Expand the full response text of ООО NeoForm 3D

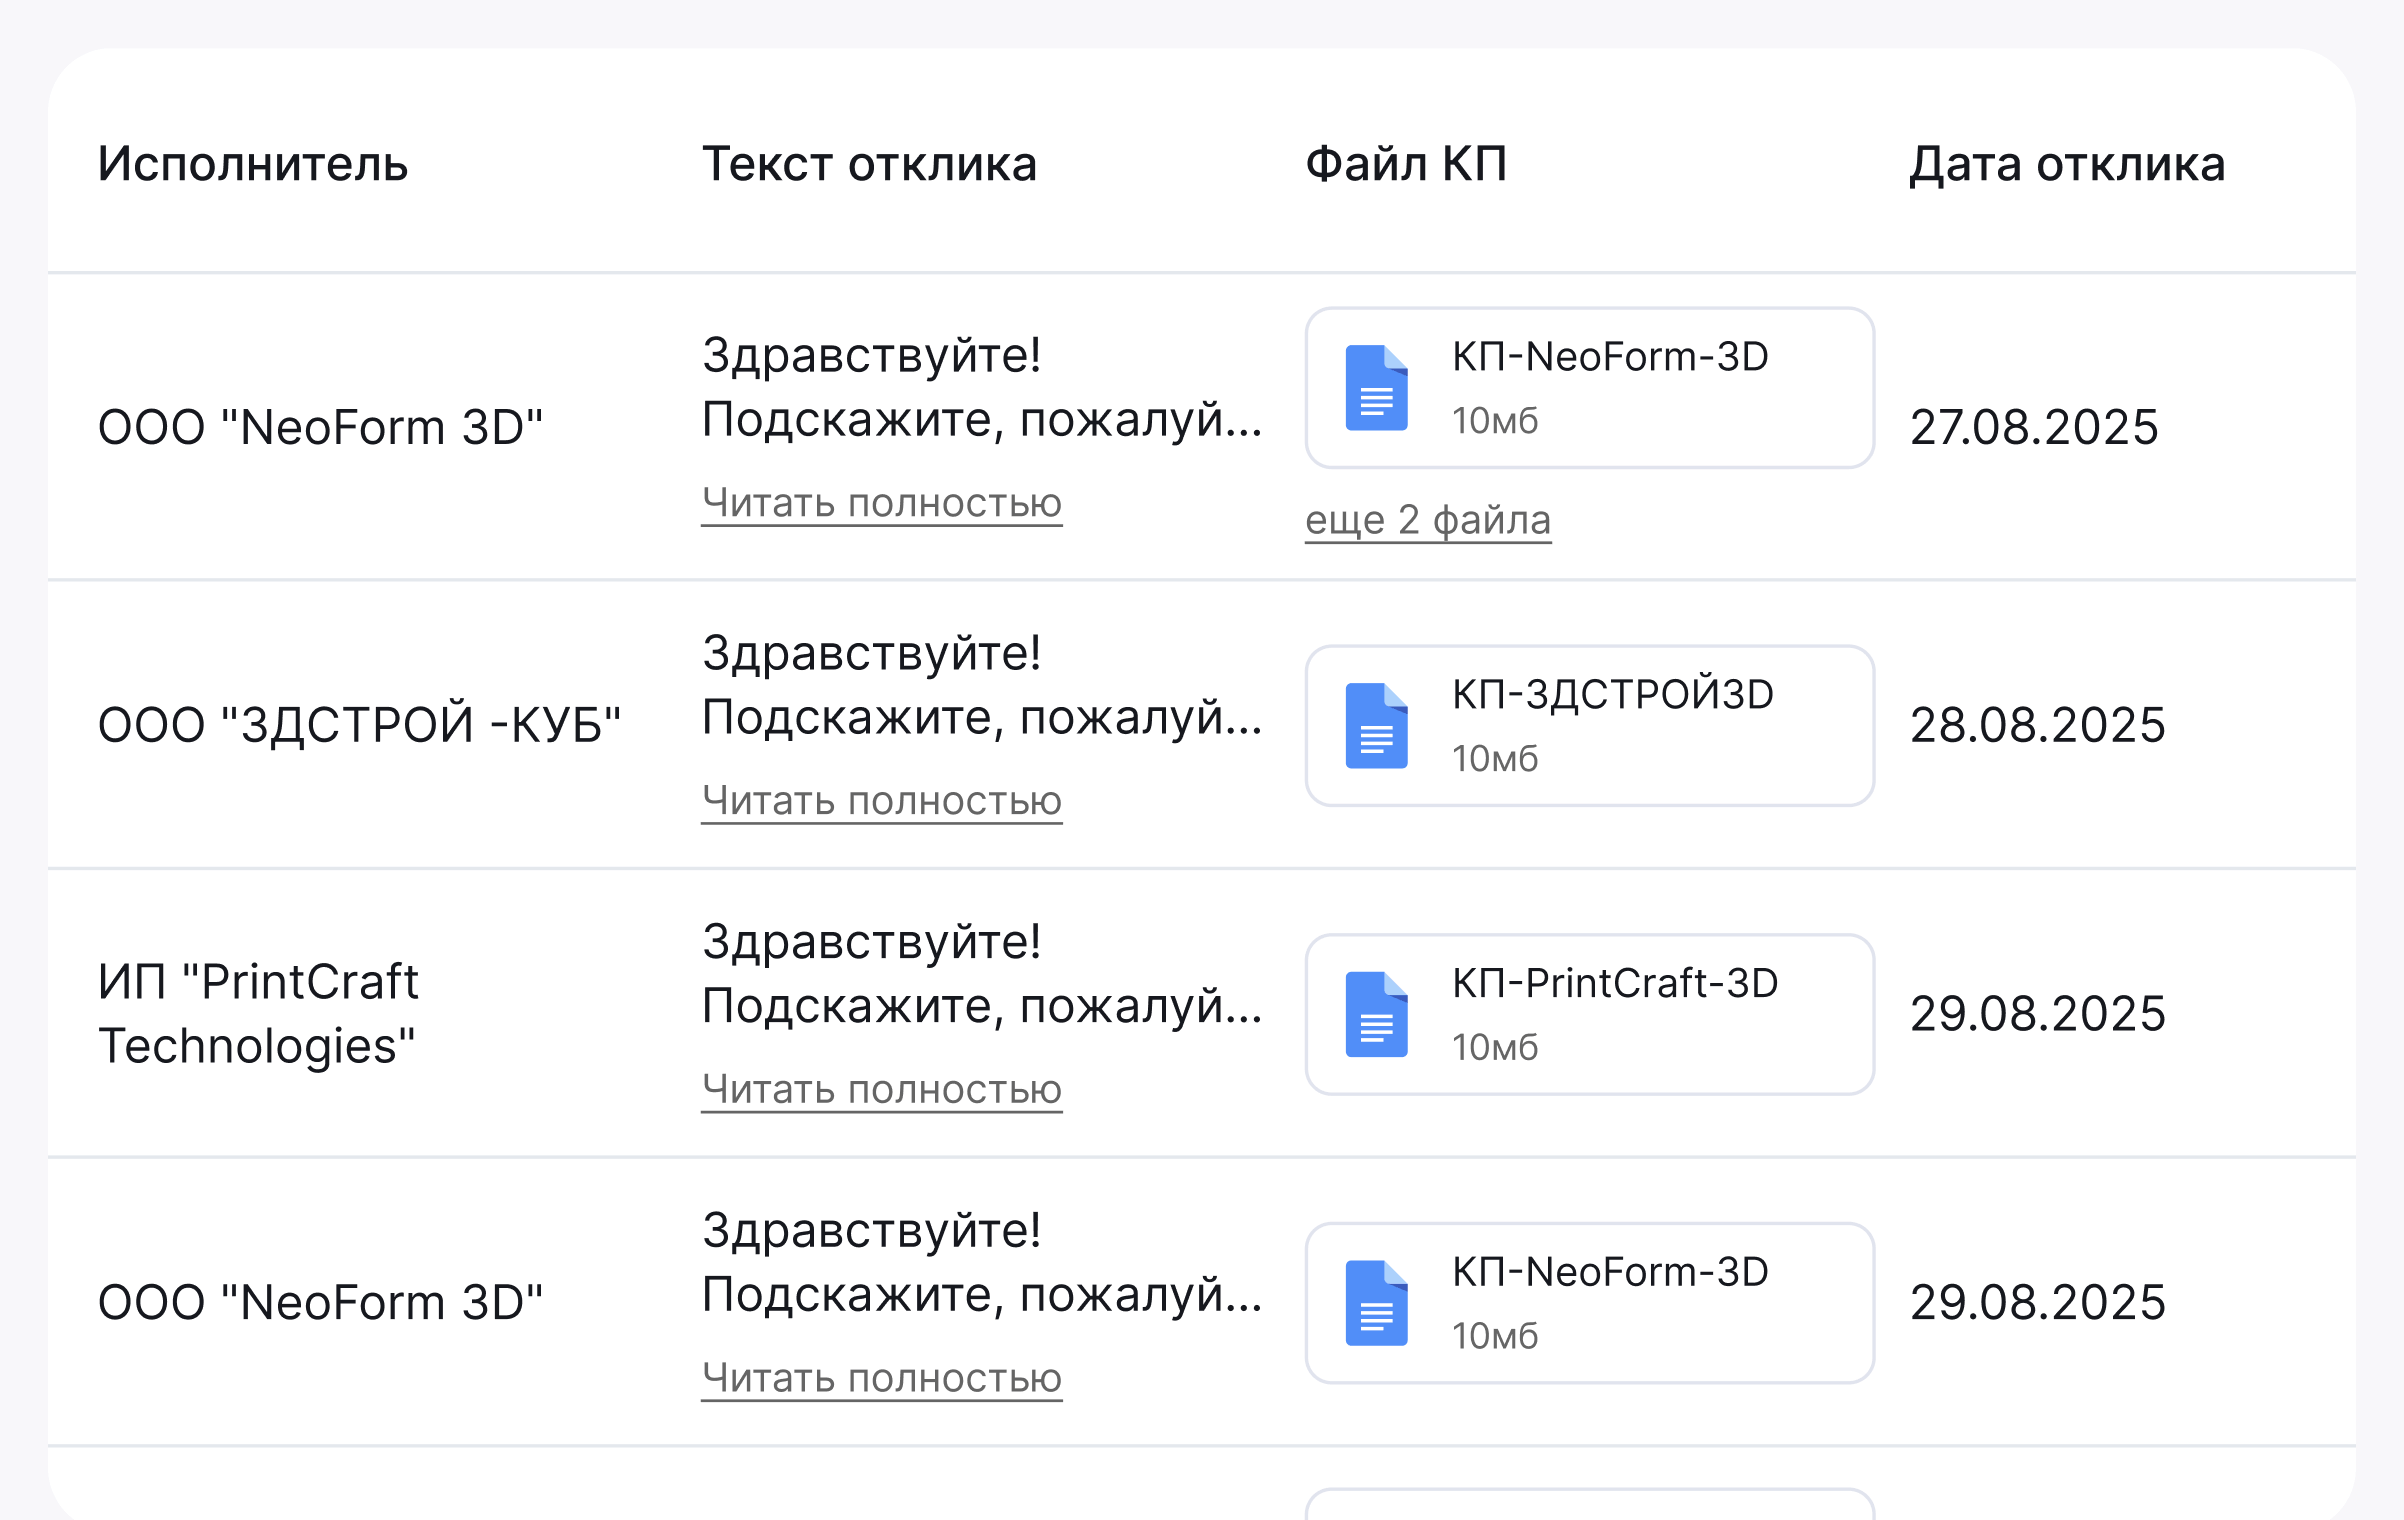881,503
